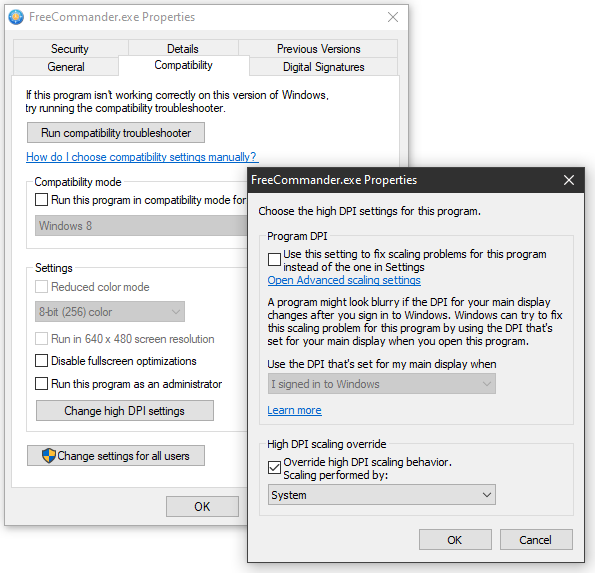Viewport: 595px width, 573px height.
Task: Expand the I signed in to Windows dropdown
Action: 381,384
